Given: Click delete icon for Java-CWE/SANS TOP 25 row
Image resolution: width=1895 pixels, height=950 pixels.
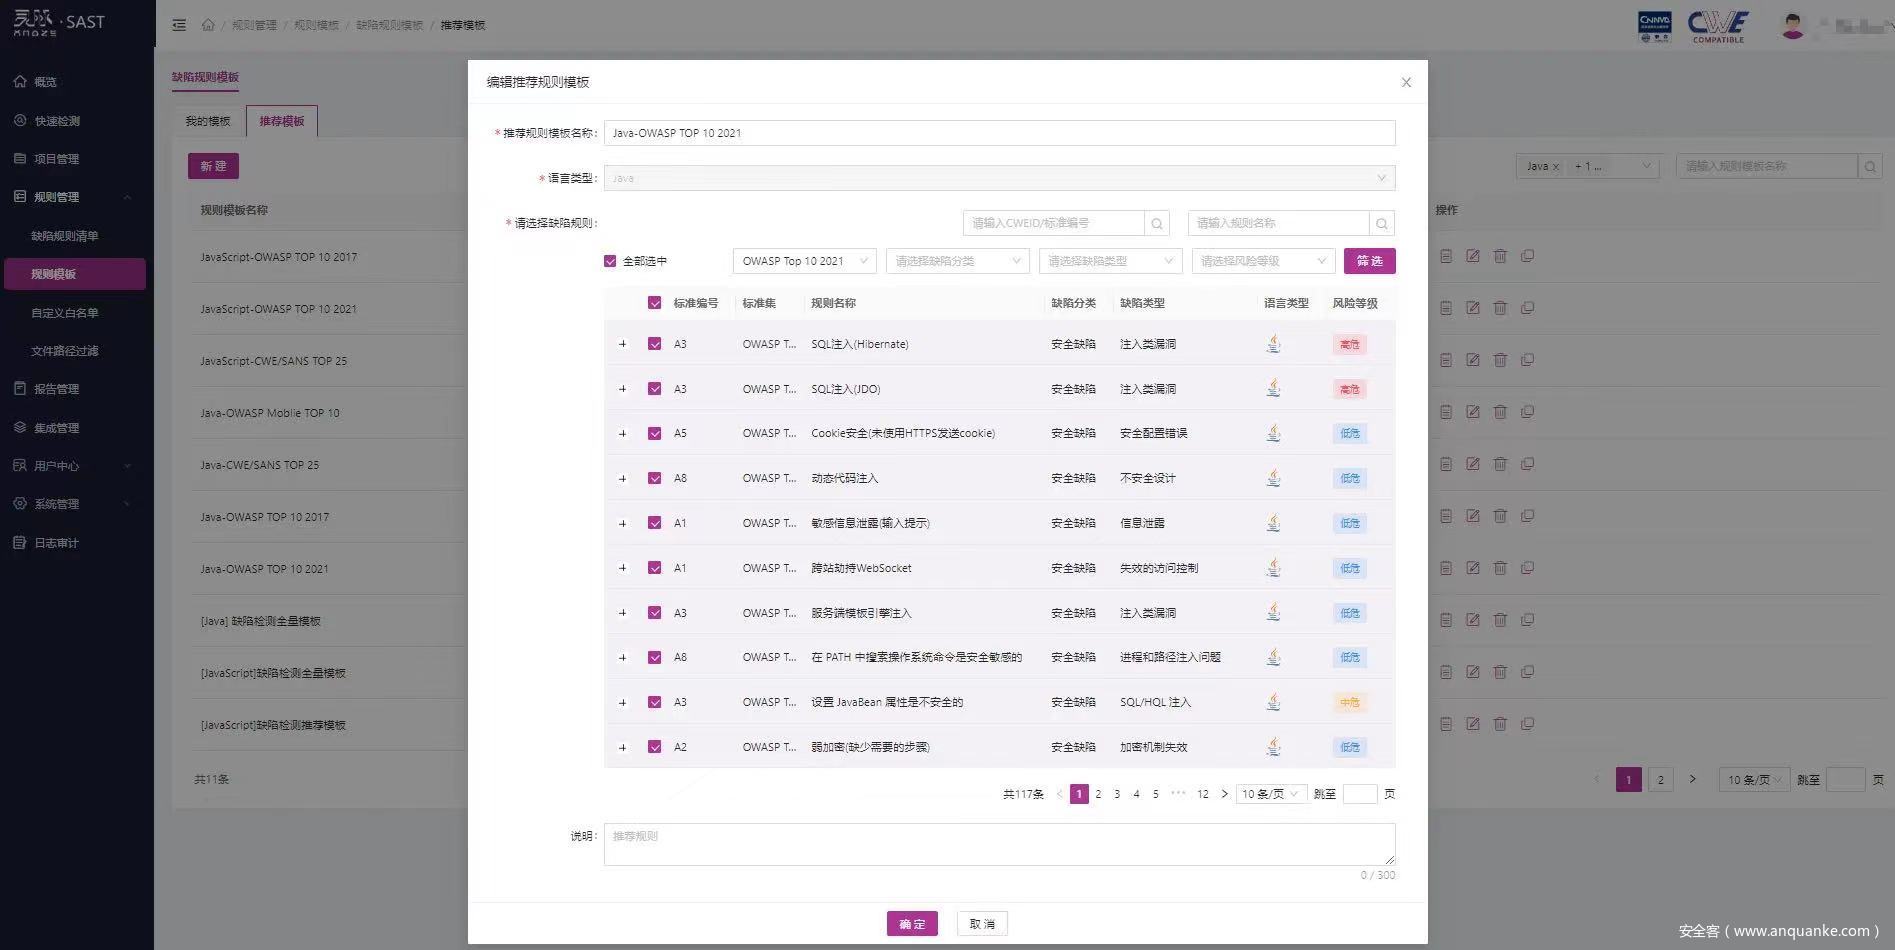Looking at the screenshot, I should tap(1500, 464).
